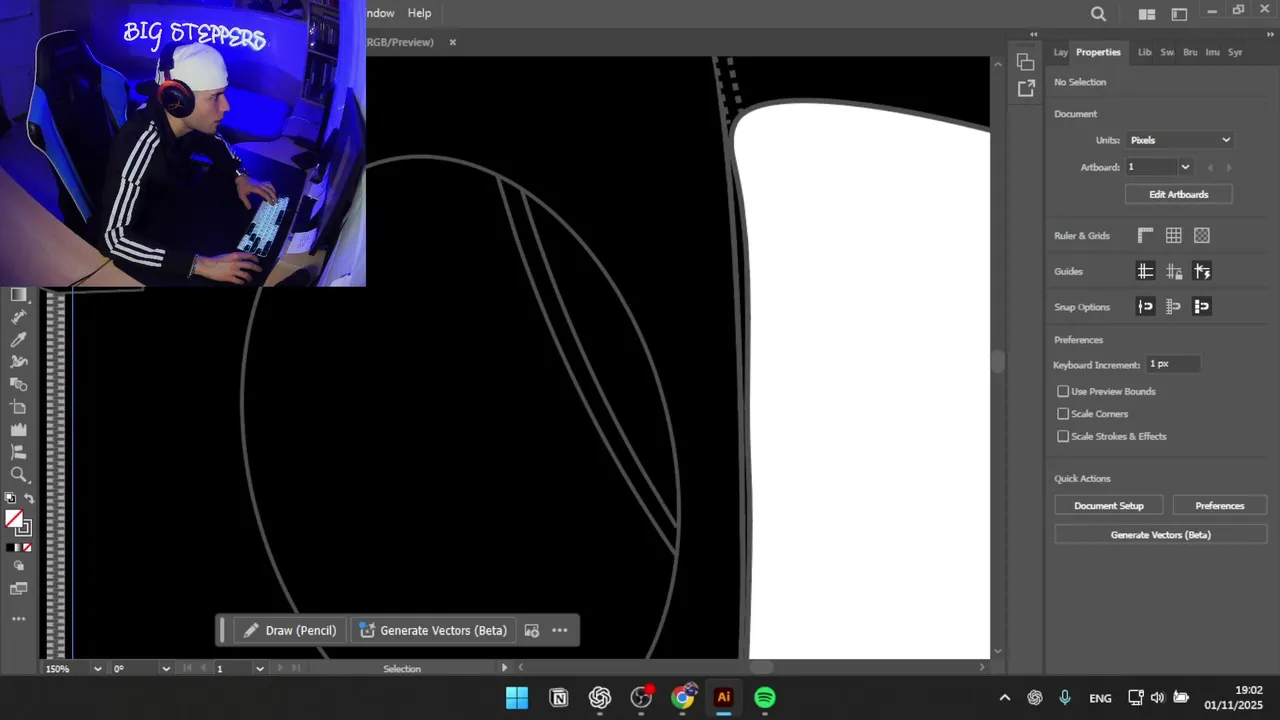Select the Symbol Sprayer tool

pyautogui.click(x=18, y=362)
